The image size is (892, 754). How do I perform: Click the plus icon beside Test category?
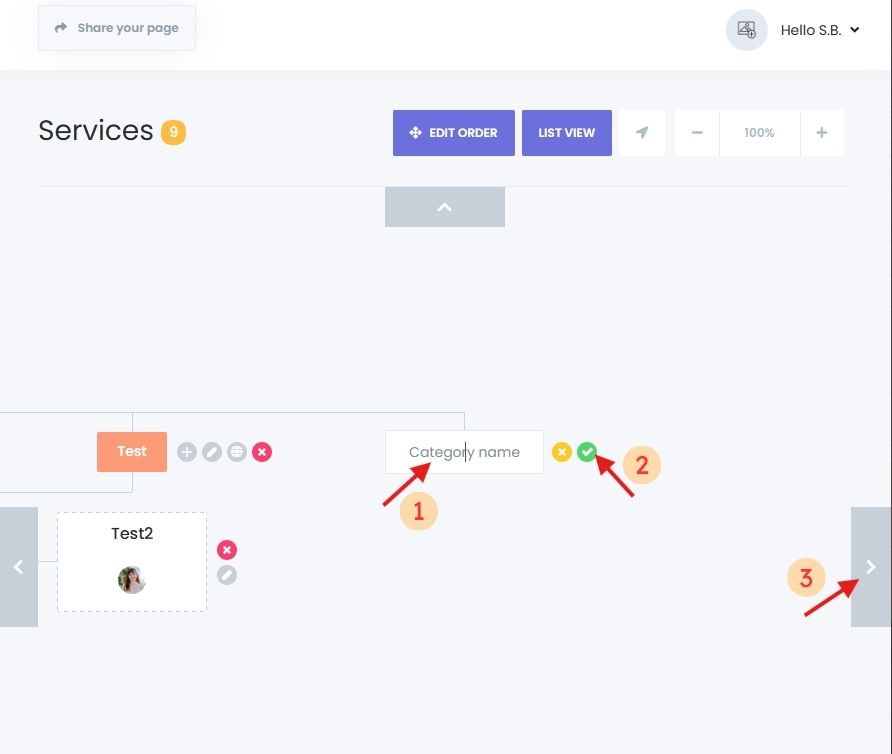coord(187,452)
